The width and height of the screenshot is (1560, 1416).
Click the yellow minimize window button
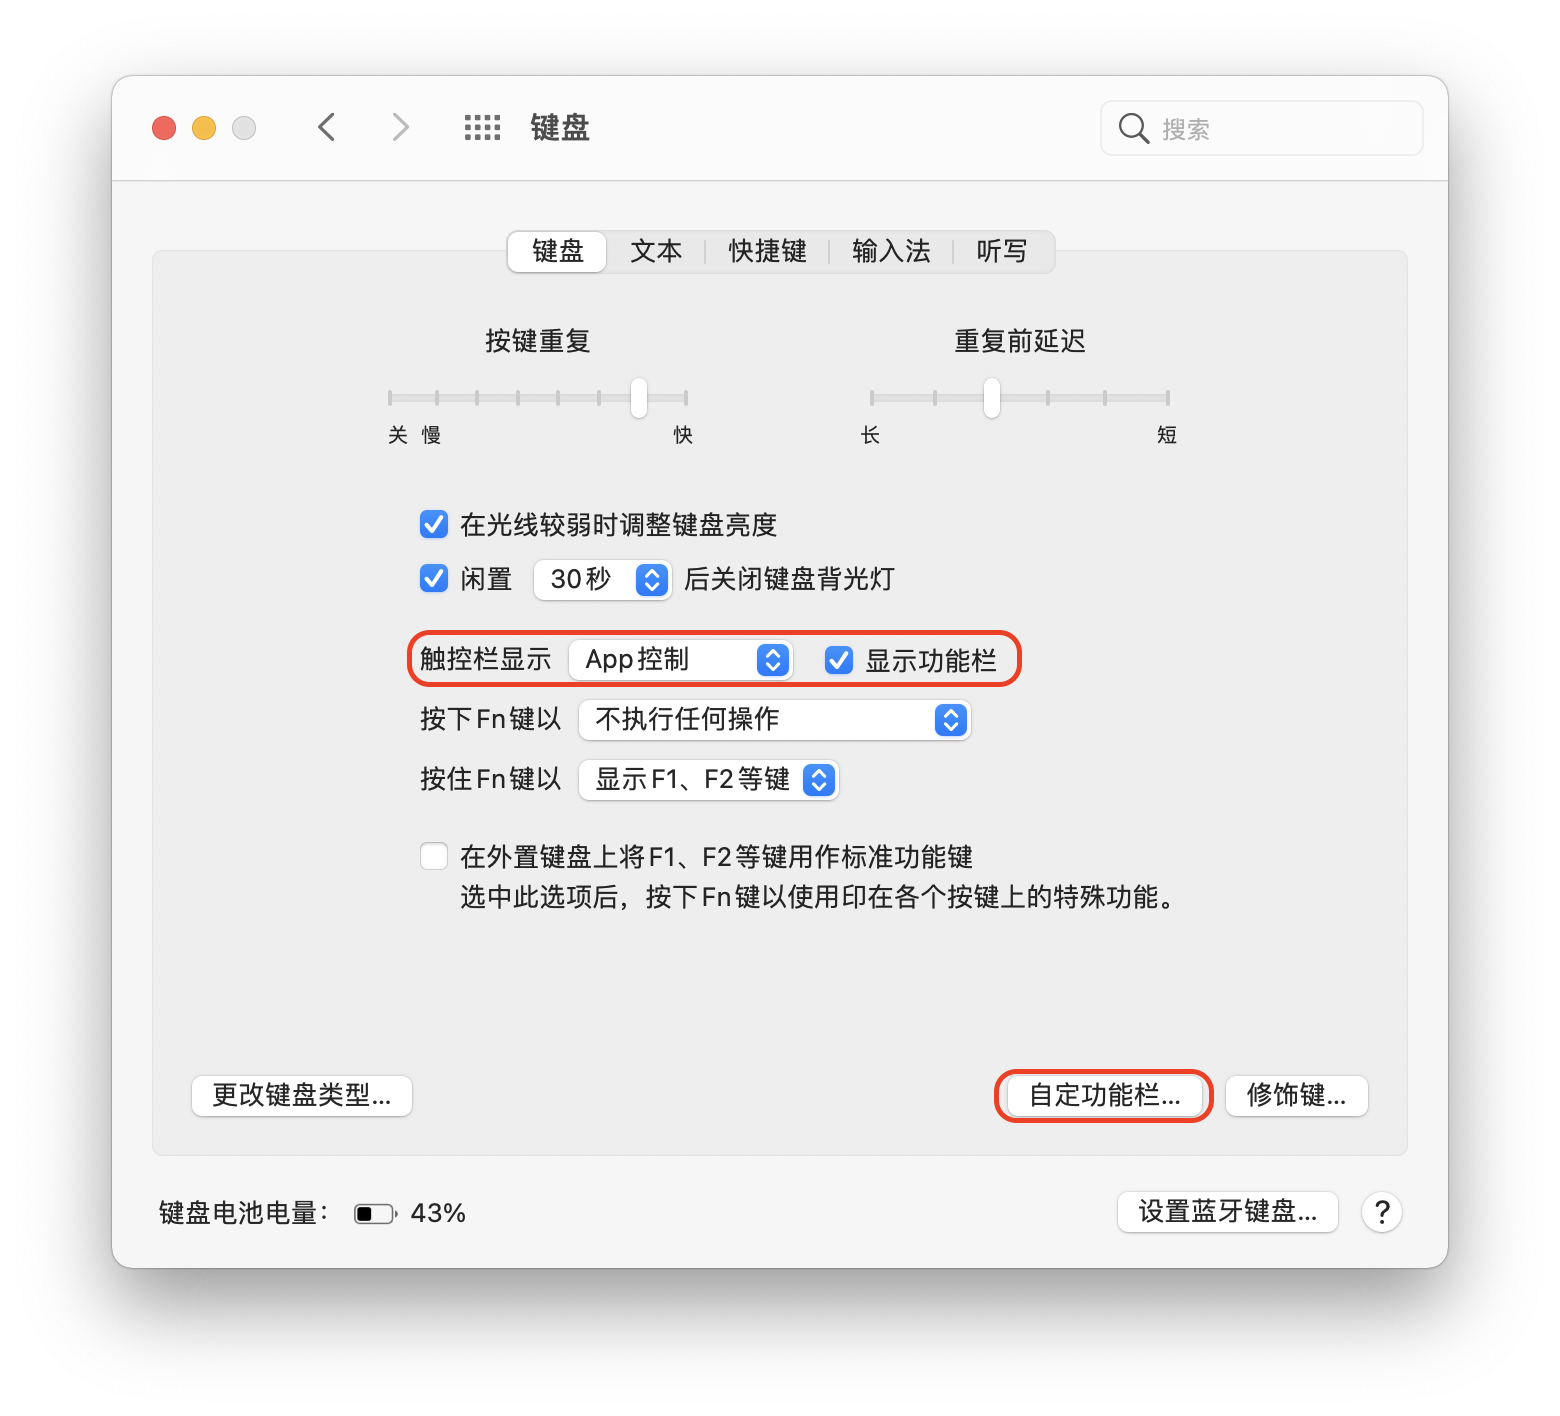click(x=204, y=128)
